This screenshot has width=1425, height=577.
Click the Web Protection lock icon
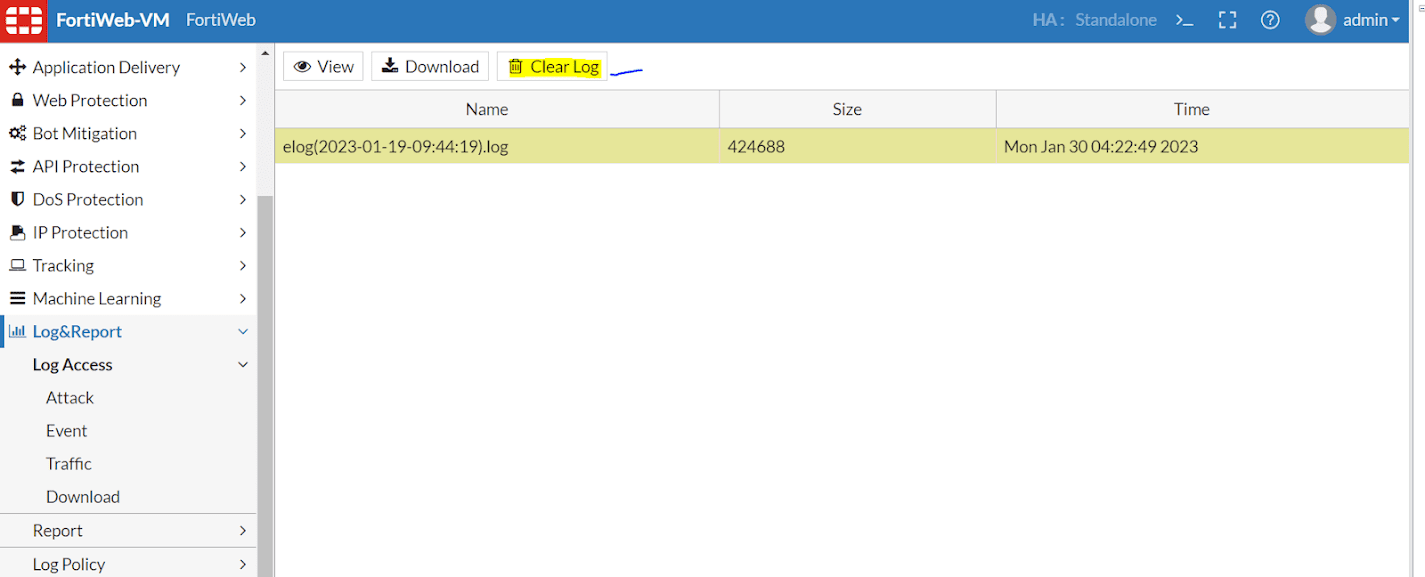pyautogui.click(x=16, y=100)
